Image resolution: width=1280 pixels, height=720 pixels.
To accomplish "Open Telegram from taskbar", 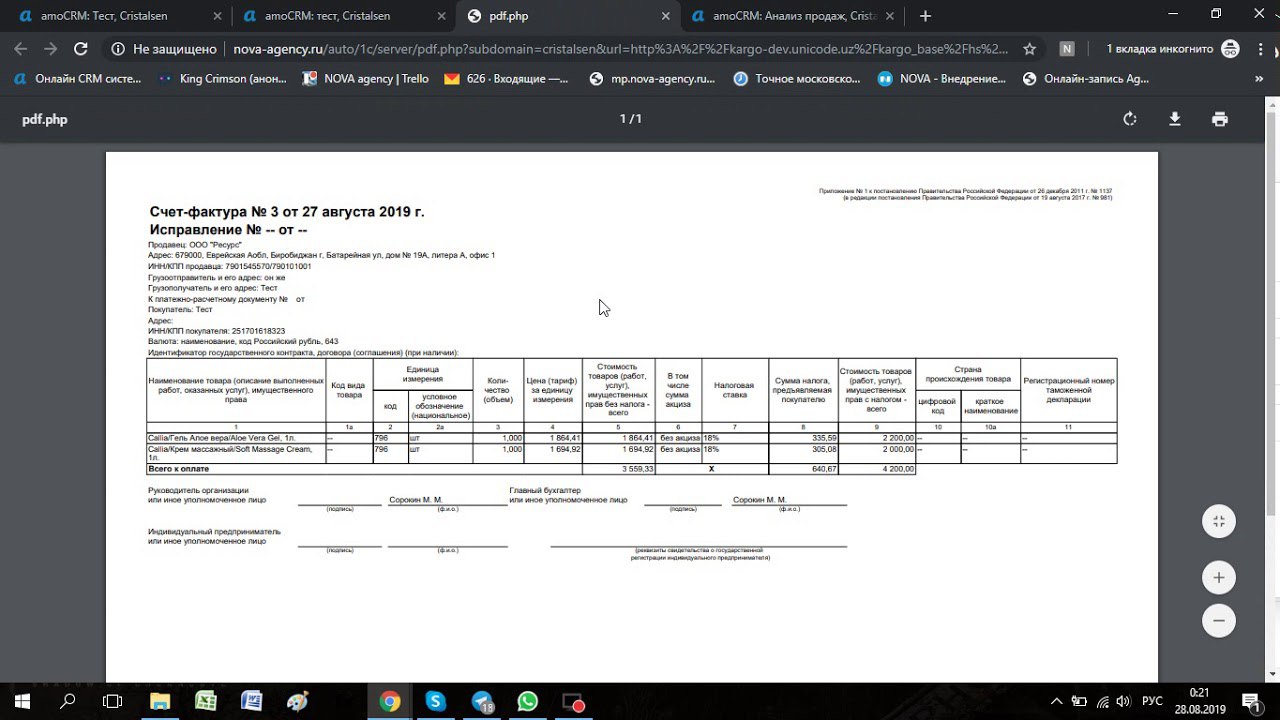I will tap(482, 701).
